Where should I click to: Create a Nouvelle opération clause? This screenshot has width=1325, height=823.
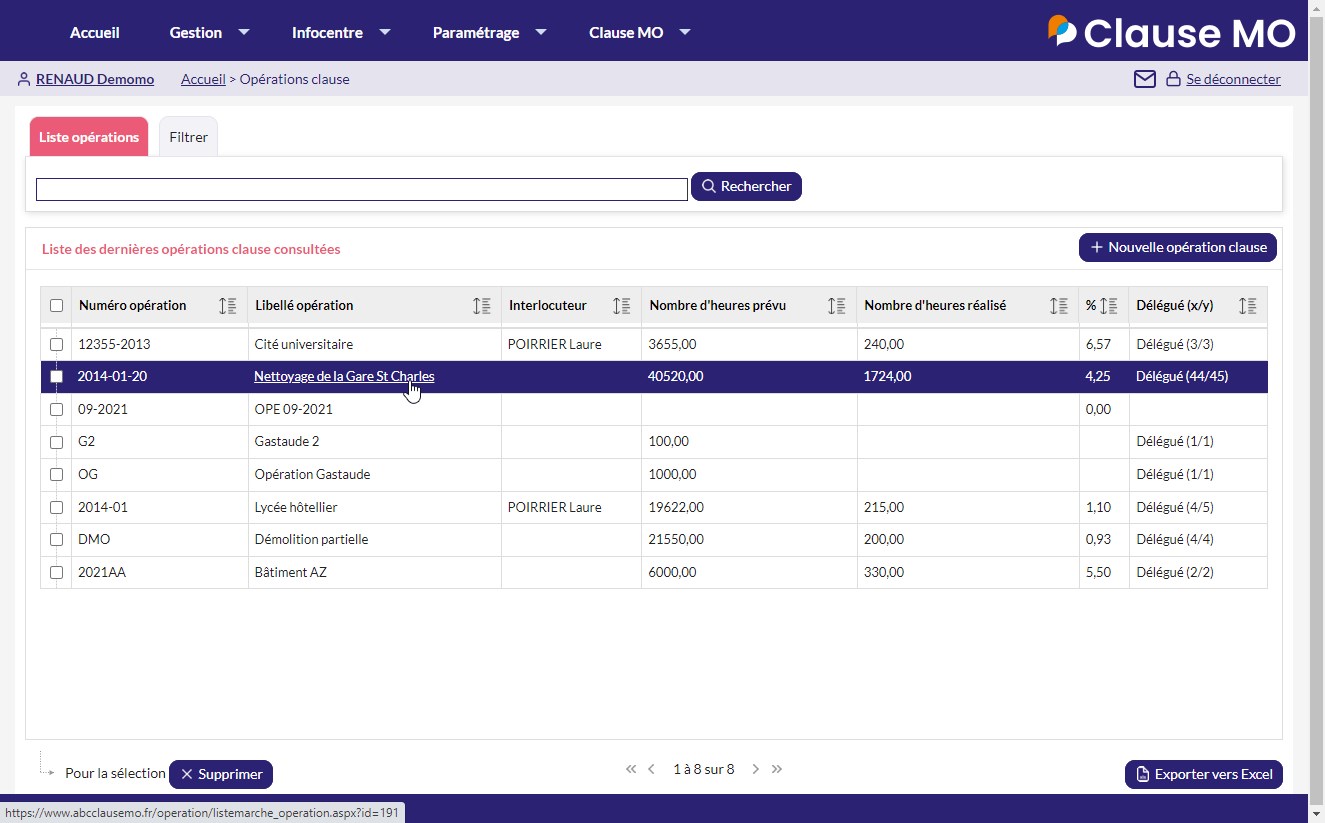click(1178, 247)
